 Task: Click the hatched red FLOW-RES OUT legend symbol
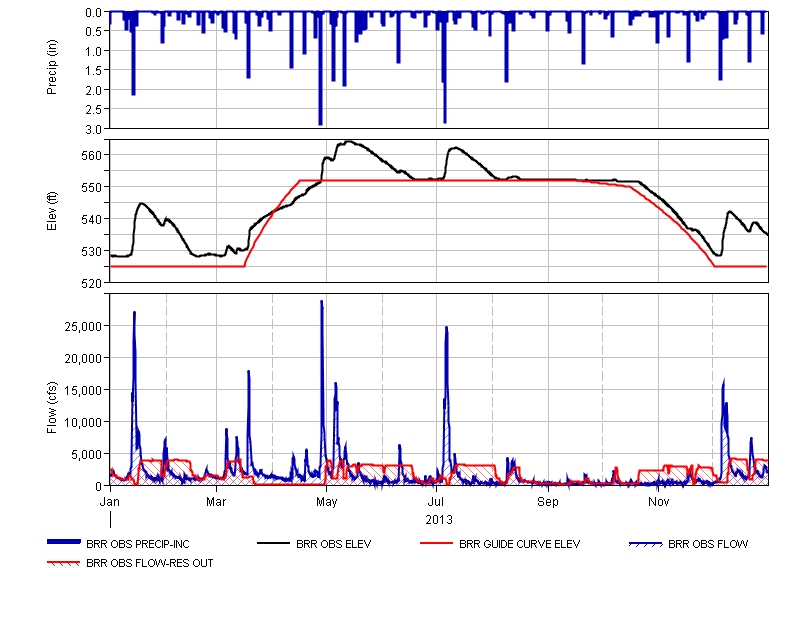pos(64,563)
